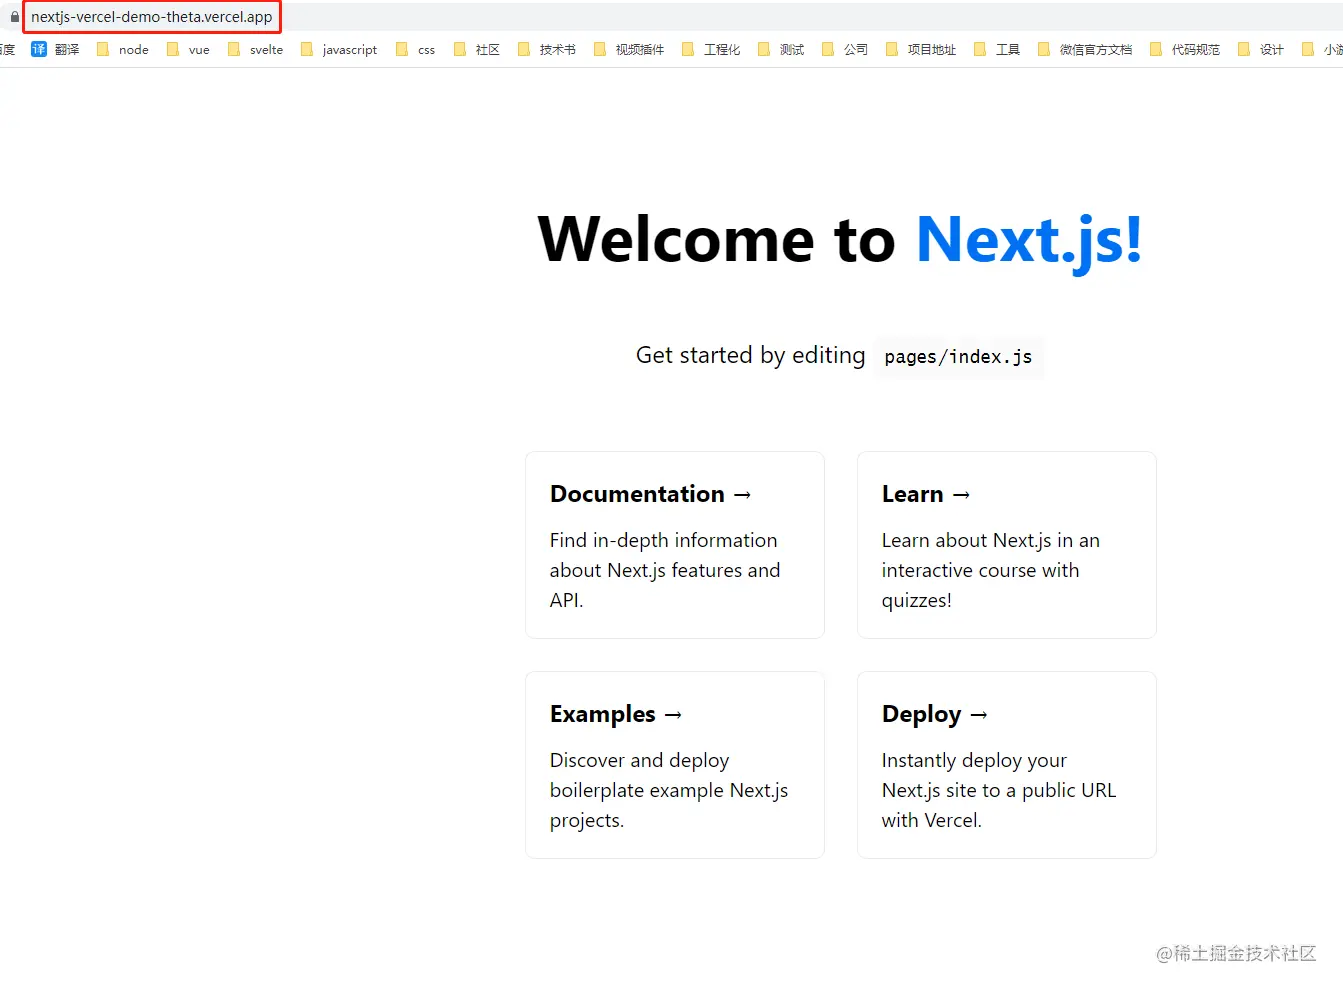Open the Learn card
Viewport: 1343px width, 990px height.
tap(1007, 545)
